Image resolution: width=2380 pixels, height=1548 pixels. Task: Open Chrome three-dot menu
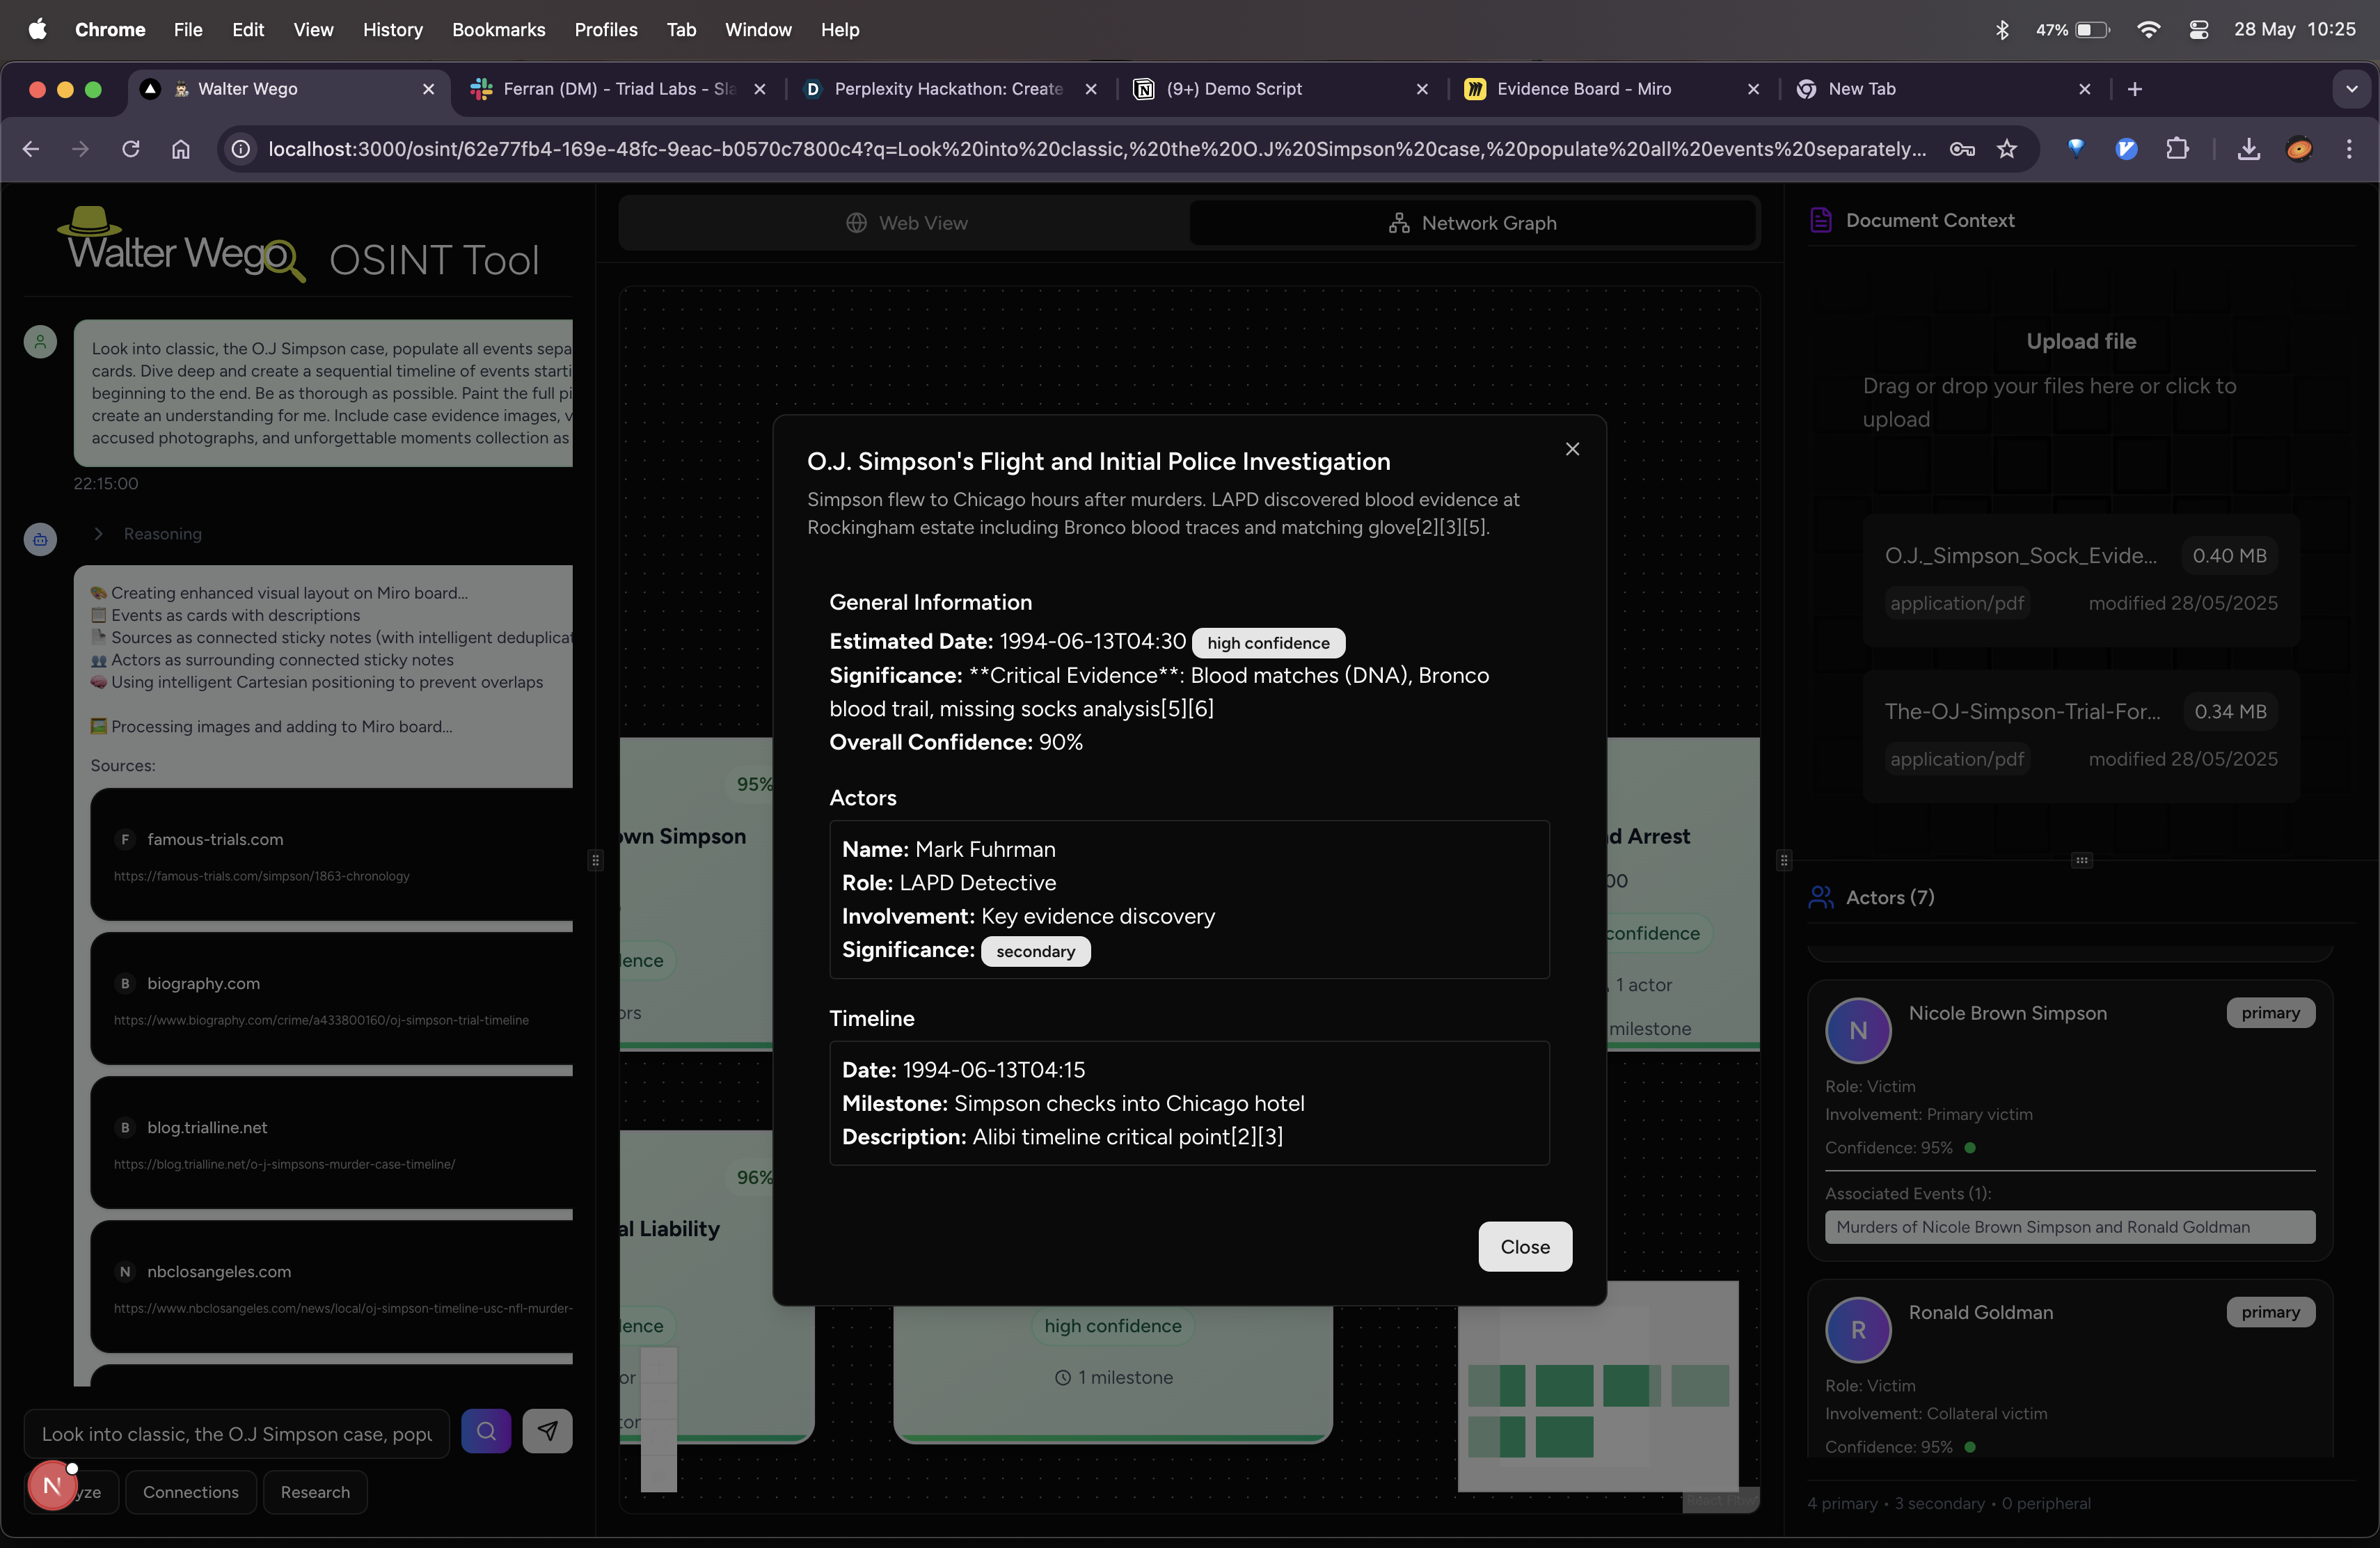click(x=2349, y=149)
